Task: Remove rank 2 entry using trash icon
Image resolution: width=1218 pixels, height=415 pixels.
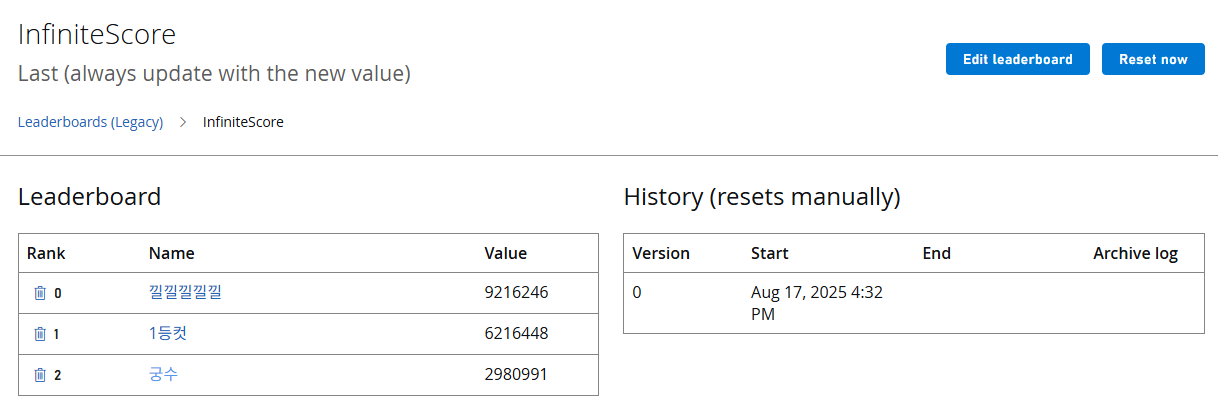Action: point(40,375)
